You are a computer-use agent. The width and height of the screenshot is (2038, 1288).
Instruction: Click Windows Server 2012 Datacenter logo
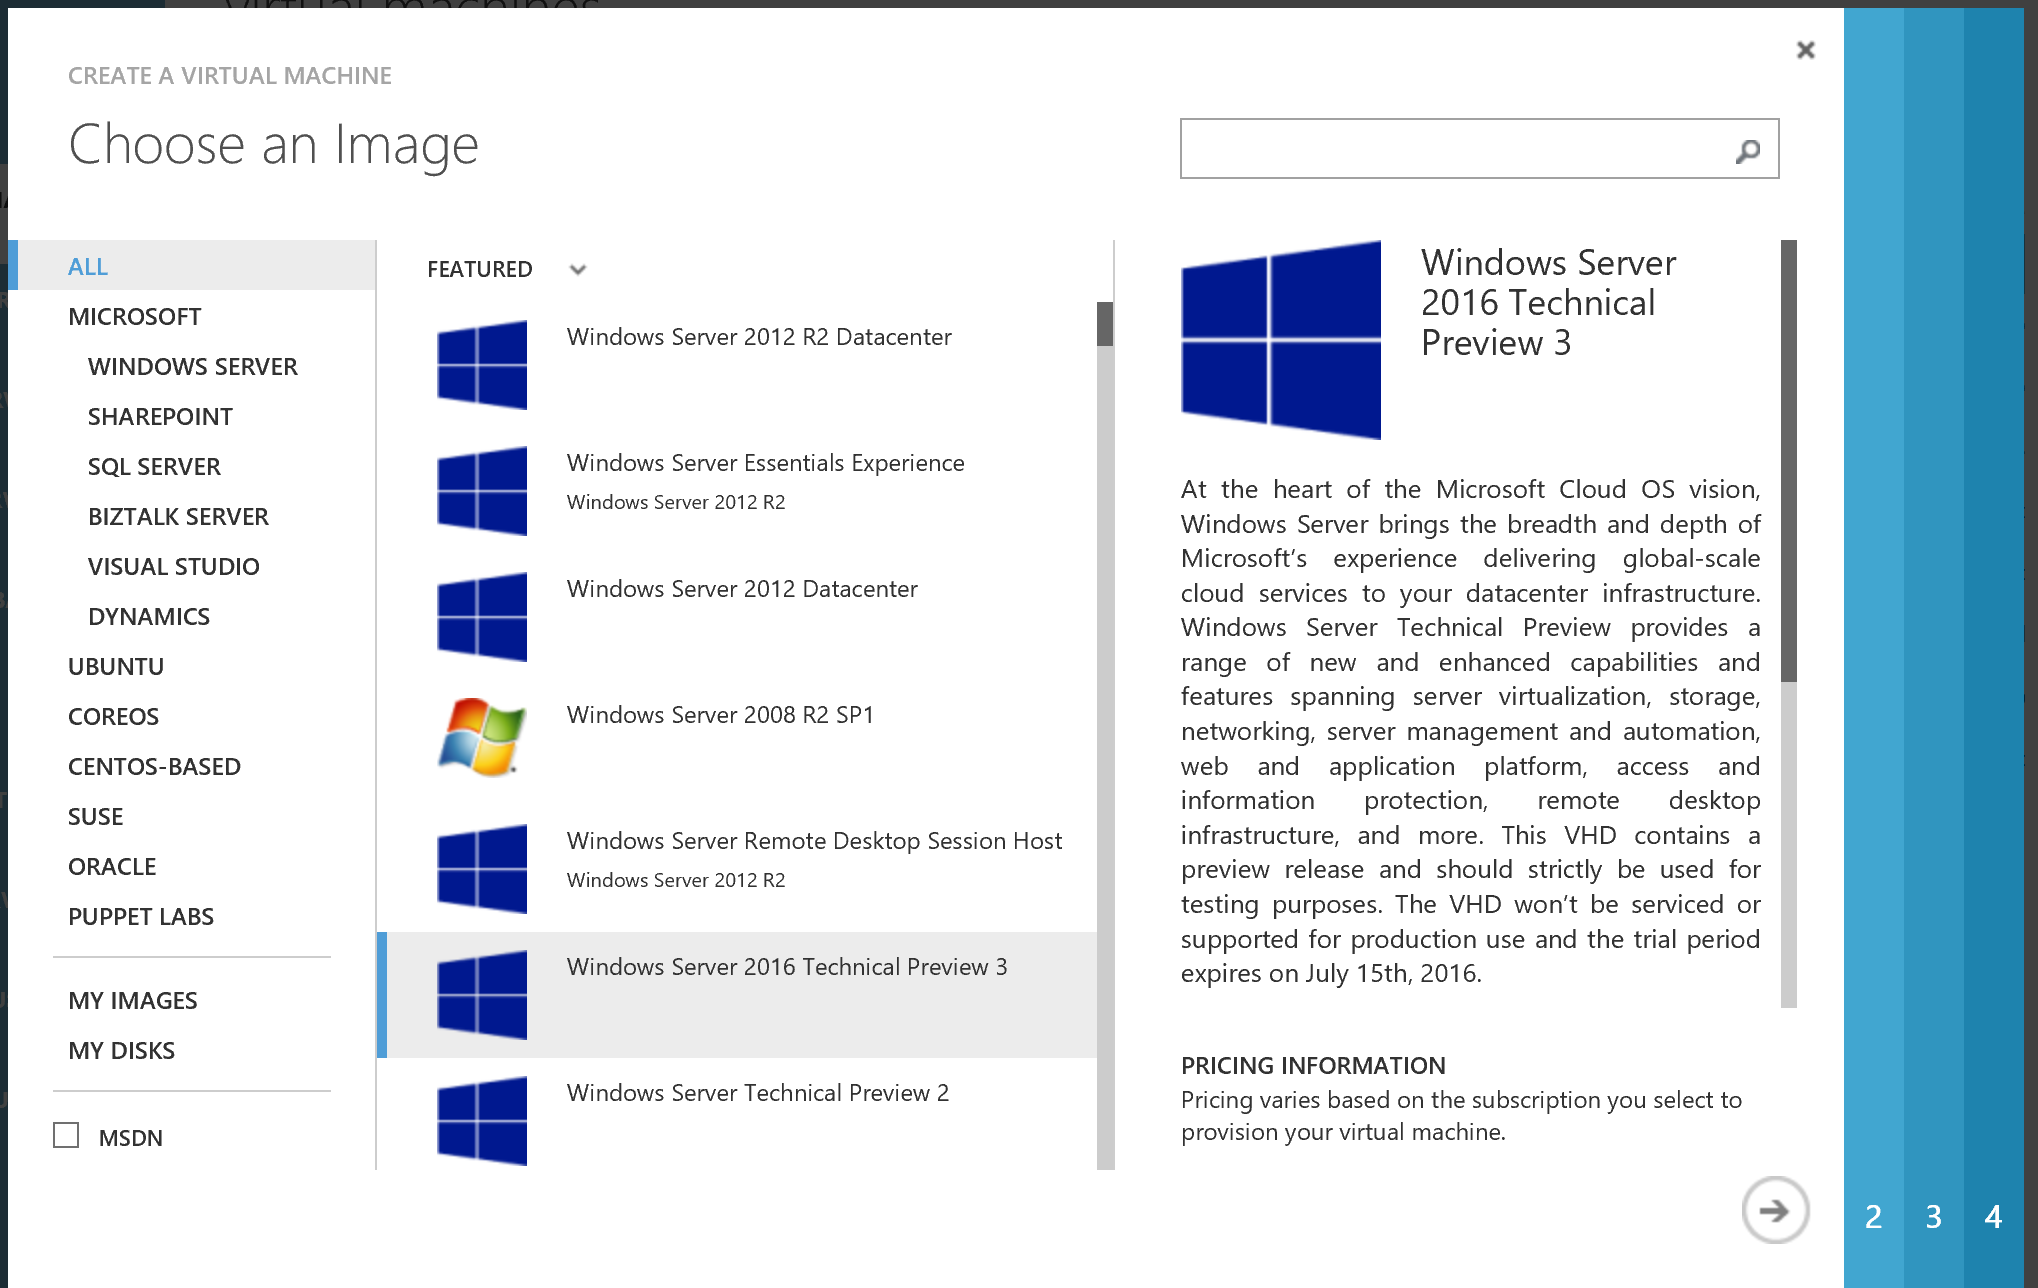point(482,617)
